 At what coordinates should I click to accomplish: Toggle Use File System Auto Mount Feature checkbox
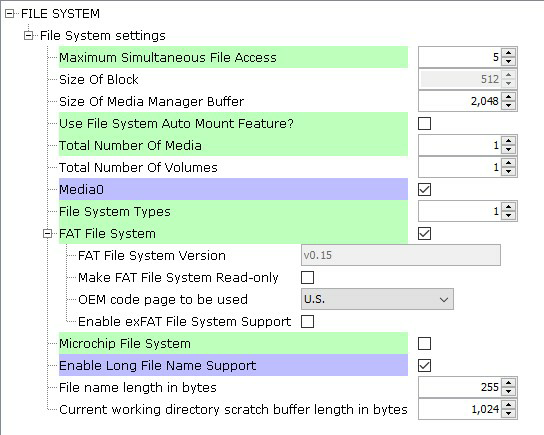(x=424, y=123)
